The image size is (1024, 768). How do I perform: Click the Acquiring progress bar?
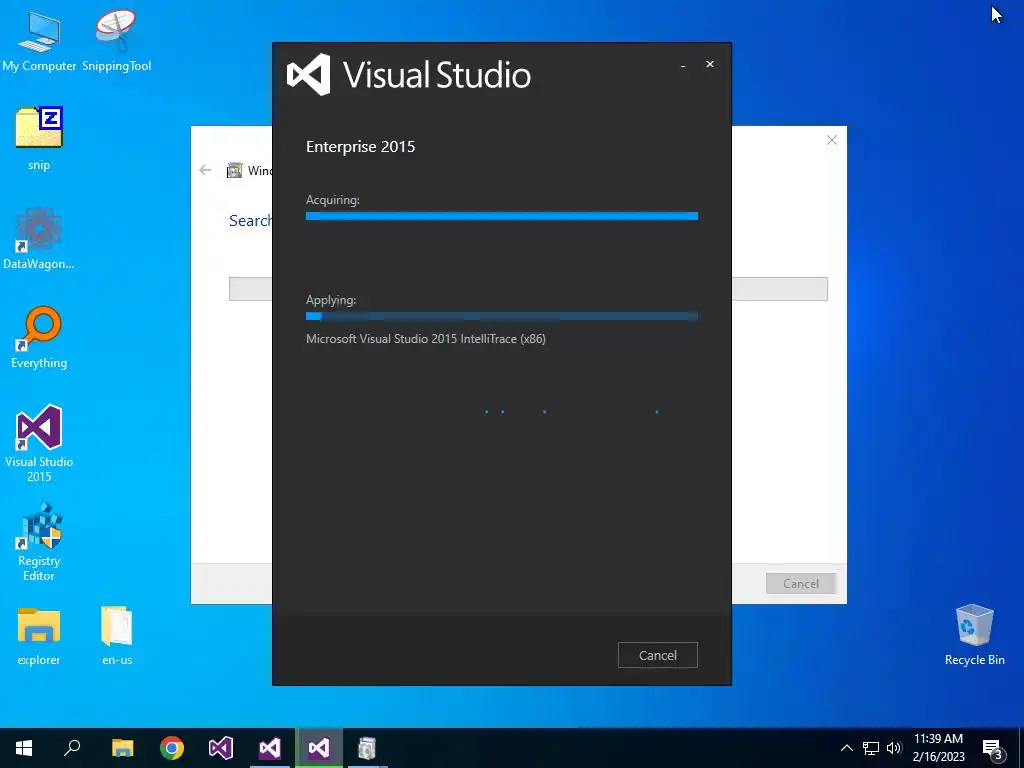(x=502, y=216)
